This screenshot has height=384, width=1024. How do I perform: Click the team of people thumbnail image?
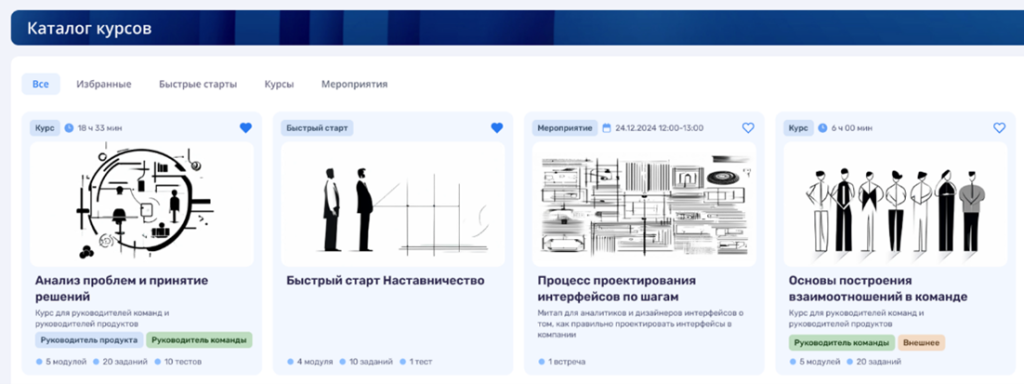point(895,204)
